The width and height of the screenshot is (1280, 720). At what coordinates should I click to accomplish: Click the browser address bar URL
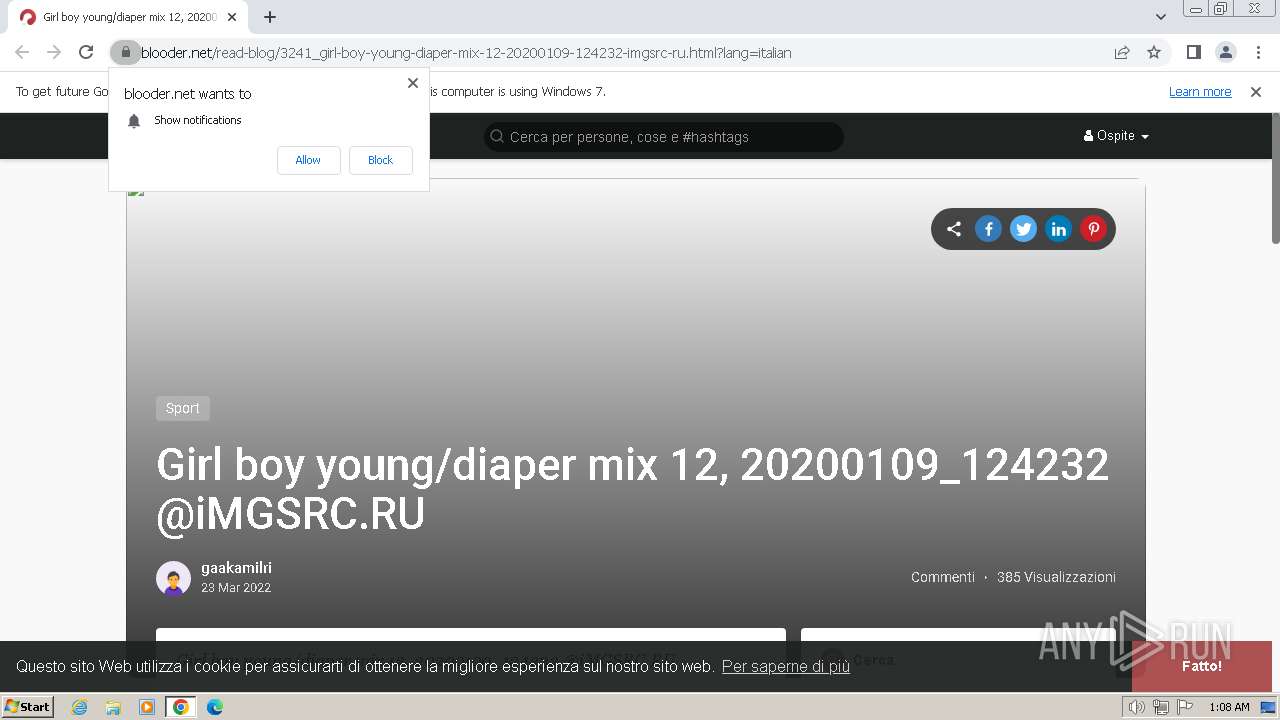click(x=466, y=53)
